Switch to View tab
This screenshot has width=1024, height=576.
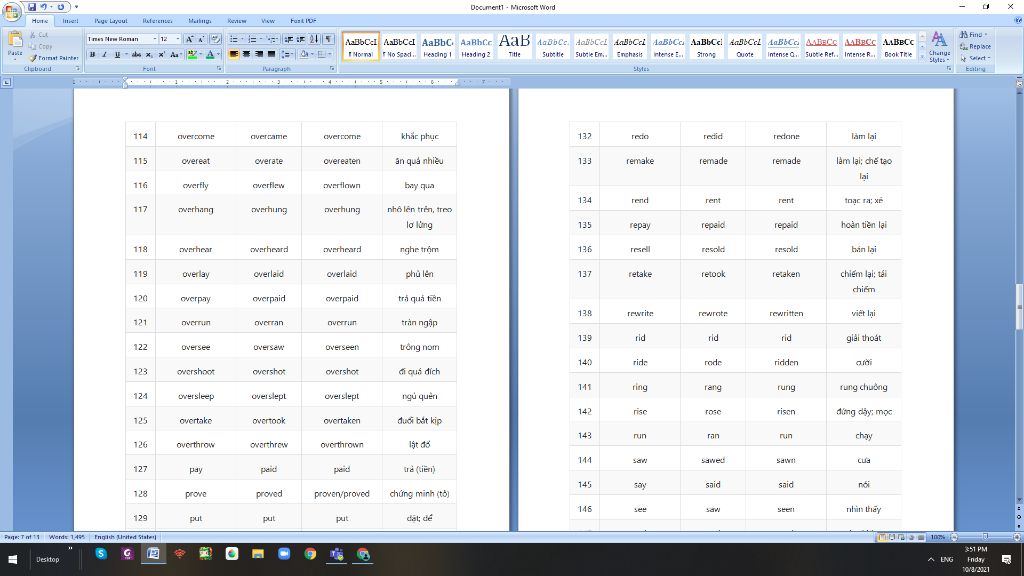click(268, 21)
